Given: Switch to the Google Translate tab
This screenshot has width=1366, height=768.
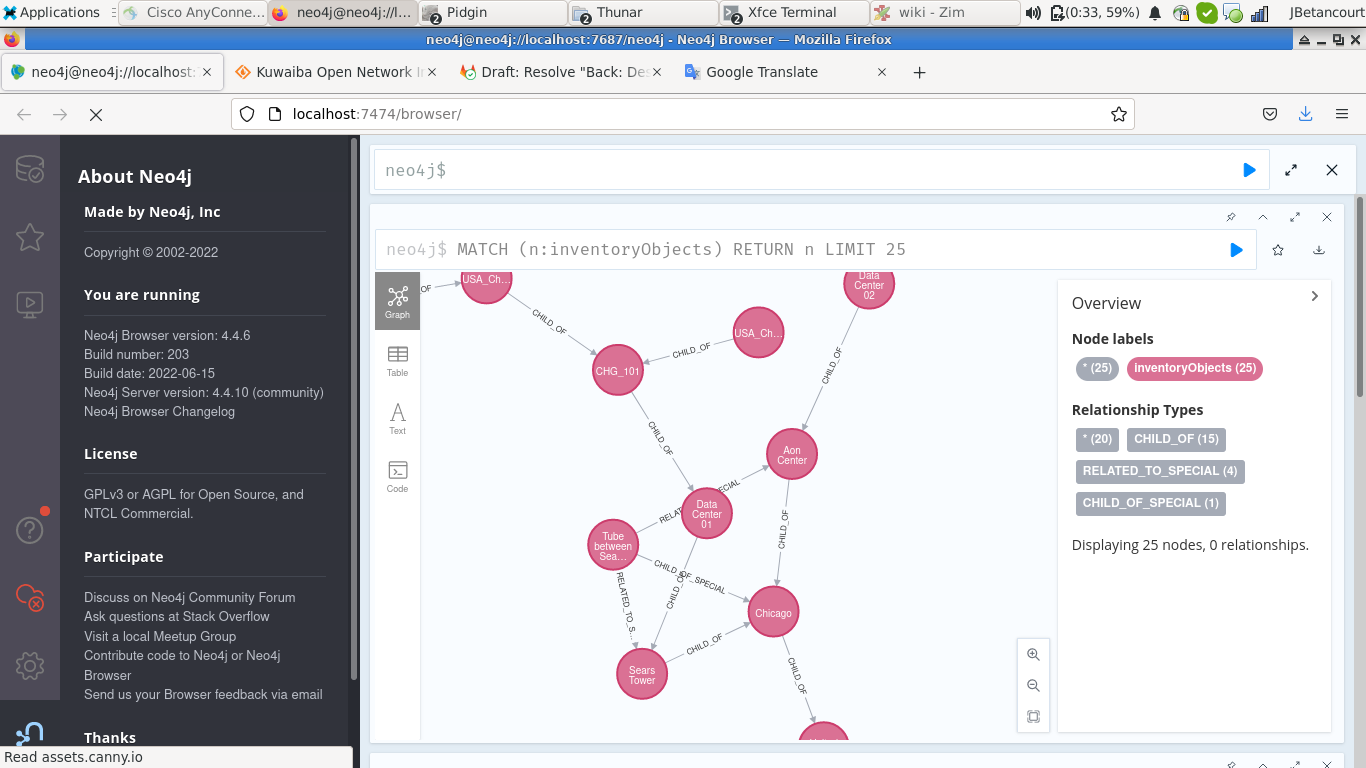Looking at the screenshot, I should [x=761, y=72].
